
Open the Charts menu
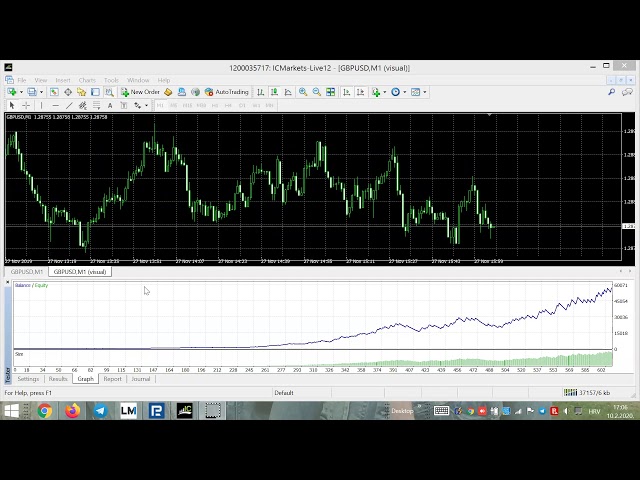pyautogui.click(x=87, y=80)
